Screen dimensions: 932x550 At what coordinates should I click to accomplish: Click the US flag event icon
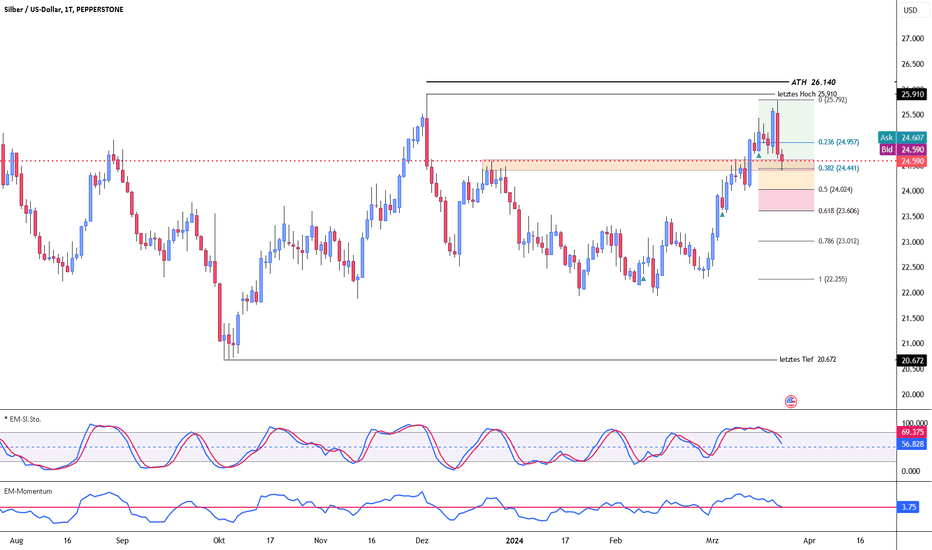pyautogui.click(x=791, y=401)
